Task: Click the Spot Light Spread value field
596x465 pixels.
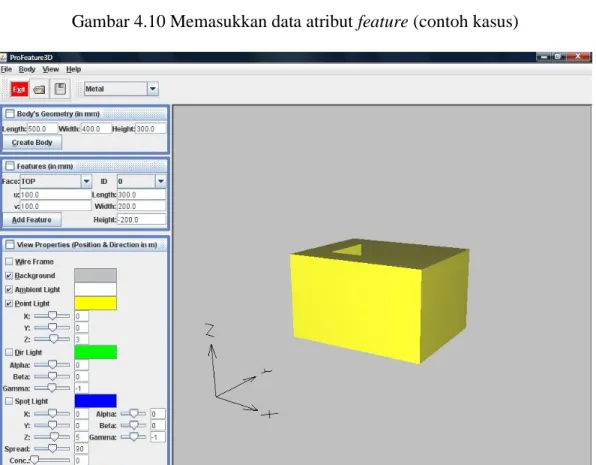Action: (x=81, y=449)
